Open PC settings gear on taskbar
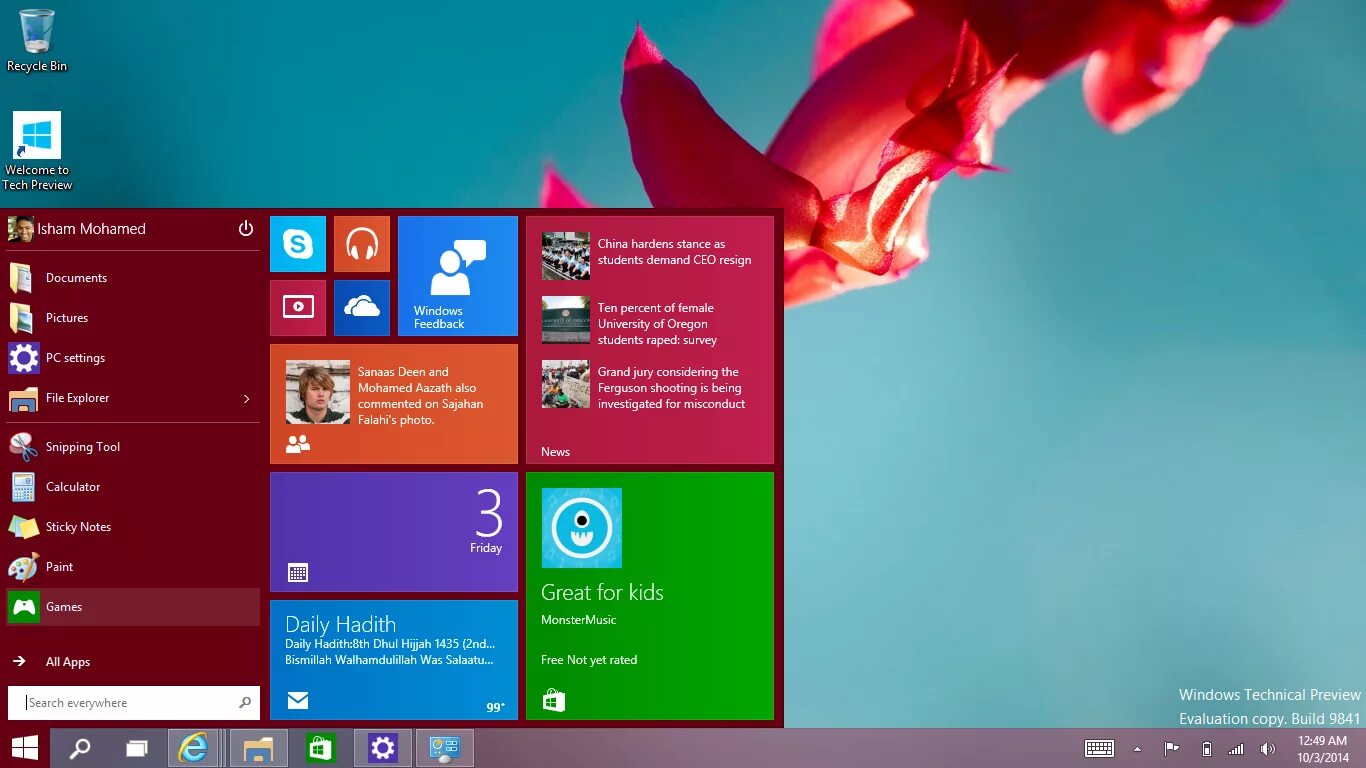 [x=383, y=748]
